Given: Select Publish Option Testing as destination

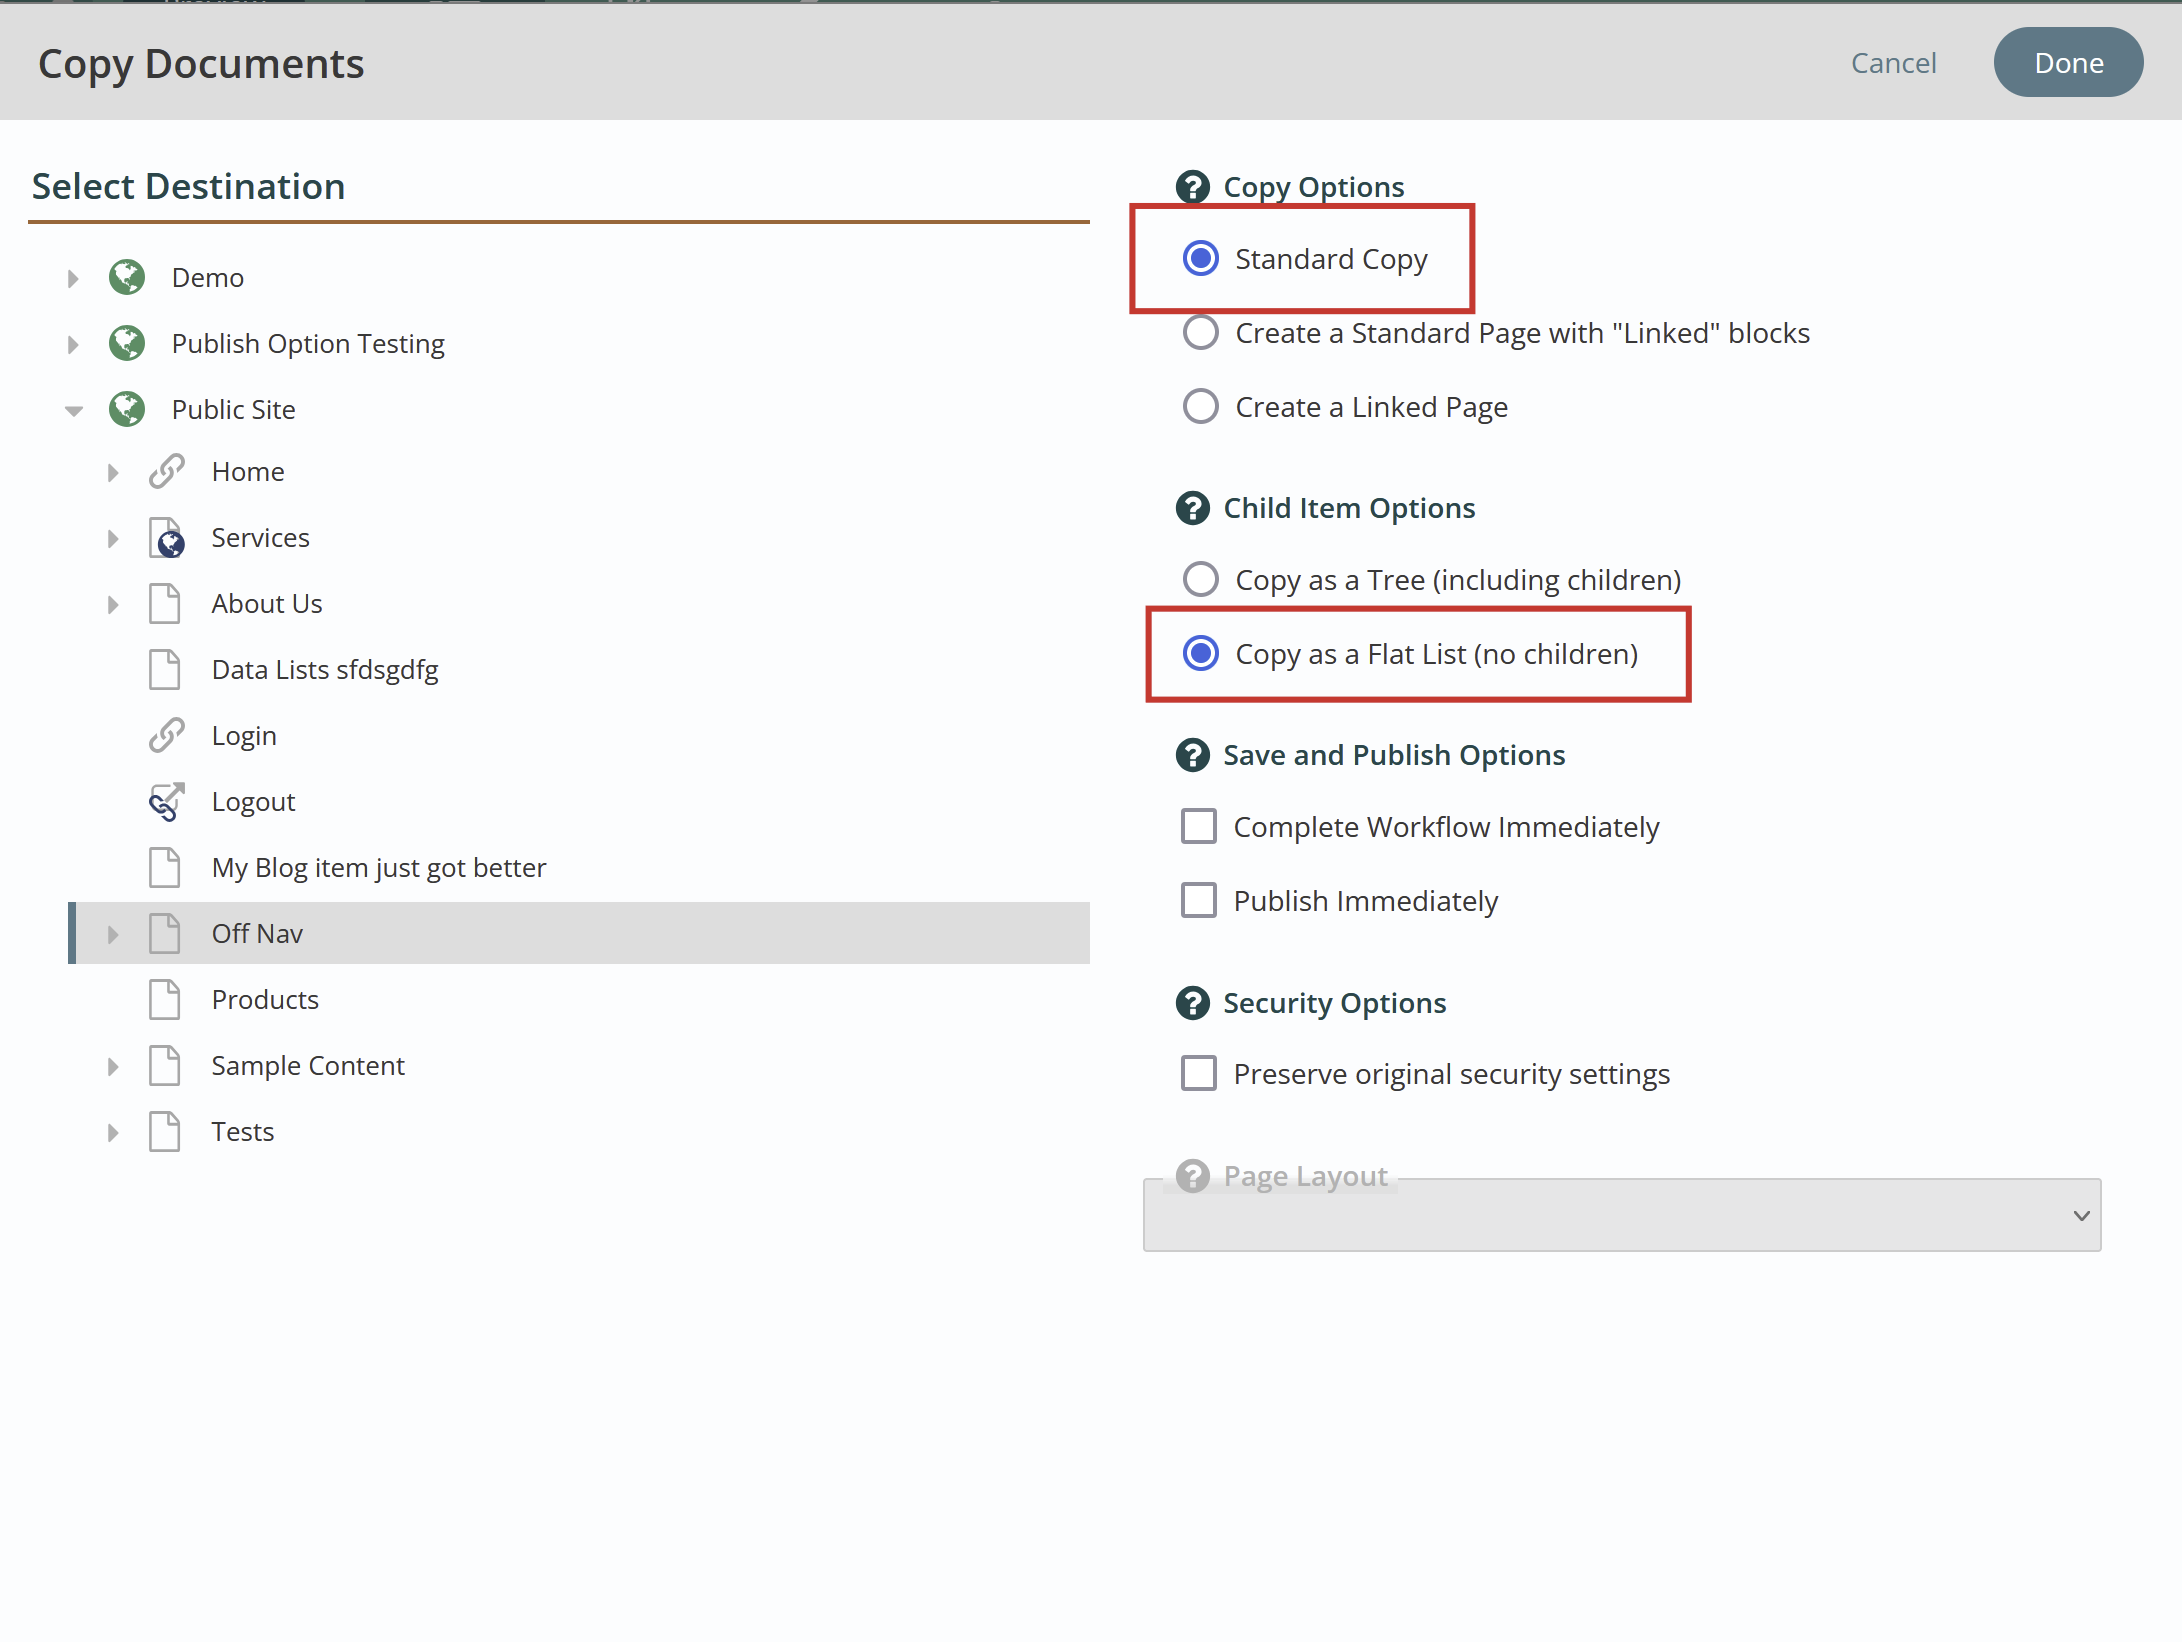Looking at the screenshot, I should tap(308, 343).
